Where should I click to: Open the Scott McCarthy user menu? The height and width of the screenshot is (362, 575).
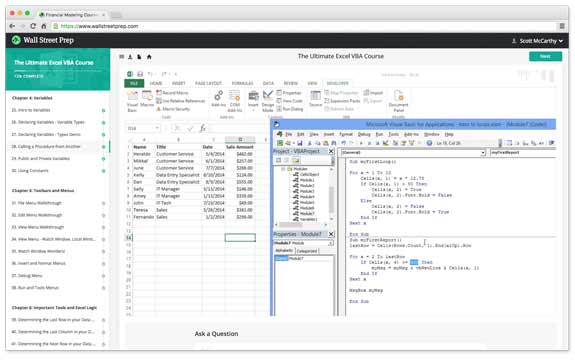pos(537,41)
